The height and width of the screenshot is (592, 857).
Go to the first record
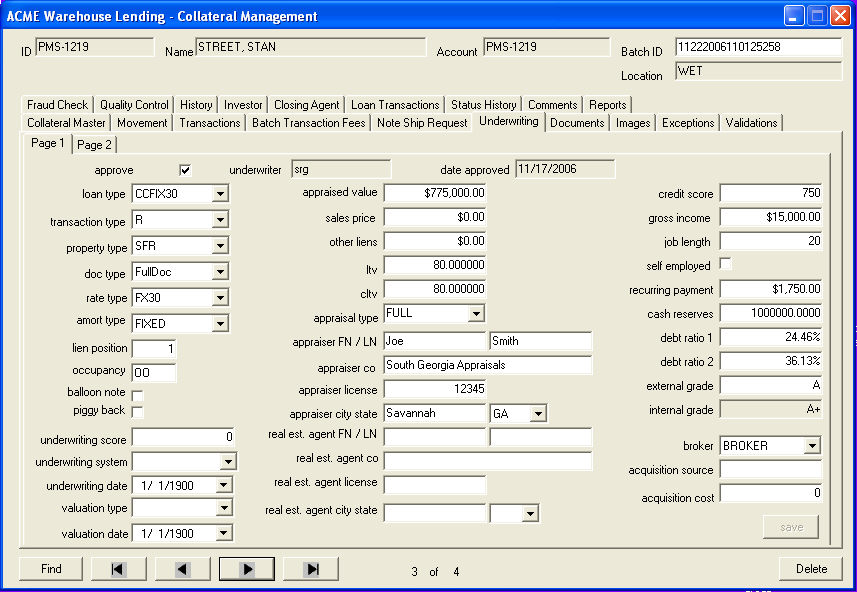point(118,569)
